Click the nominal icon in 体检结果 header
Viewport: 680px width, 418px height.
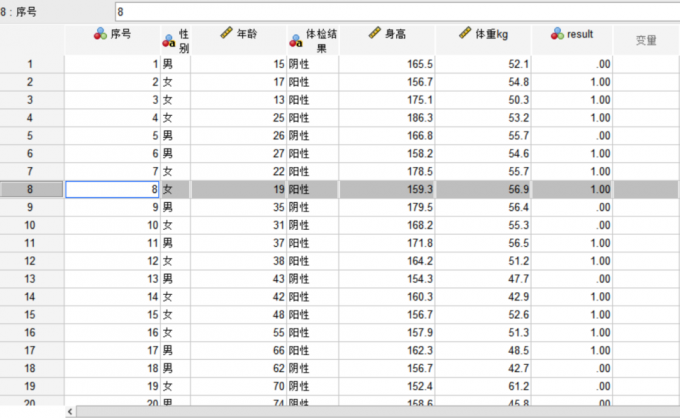pyautogui.click(x=296, y=41)
